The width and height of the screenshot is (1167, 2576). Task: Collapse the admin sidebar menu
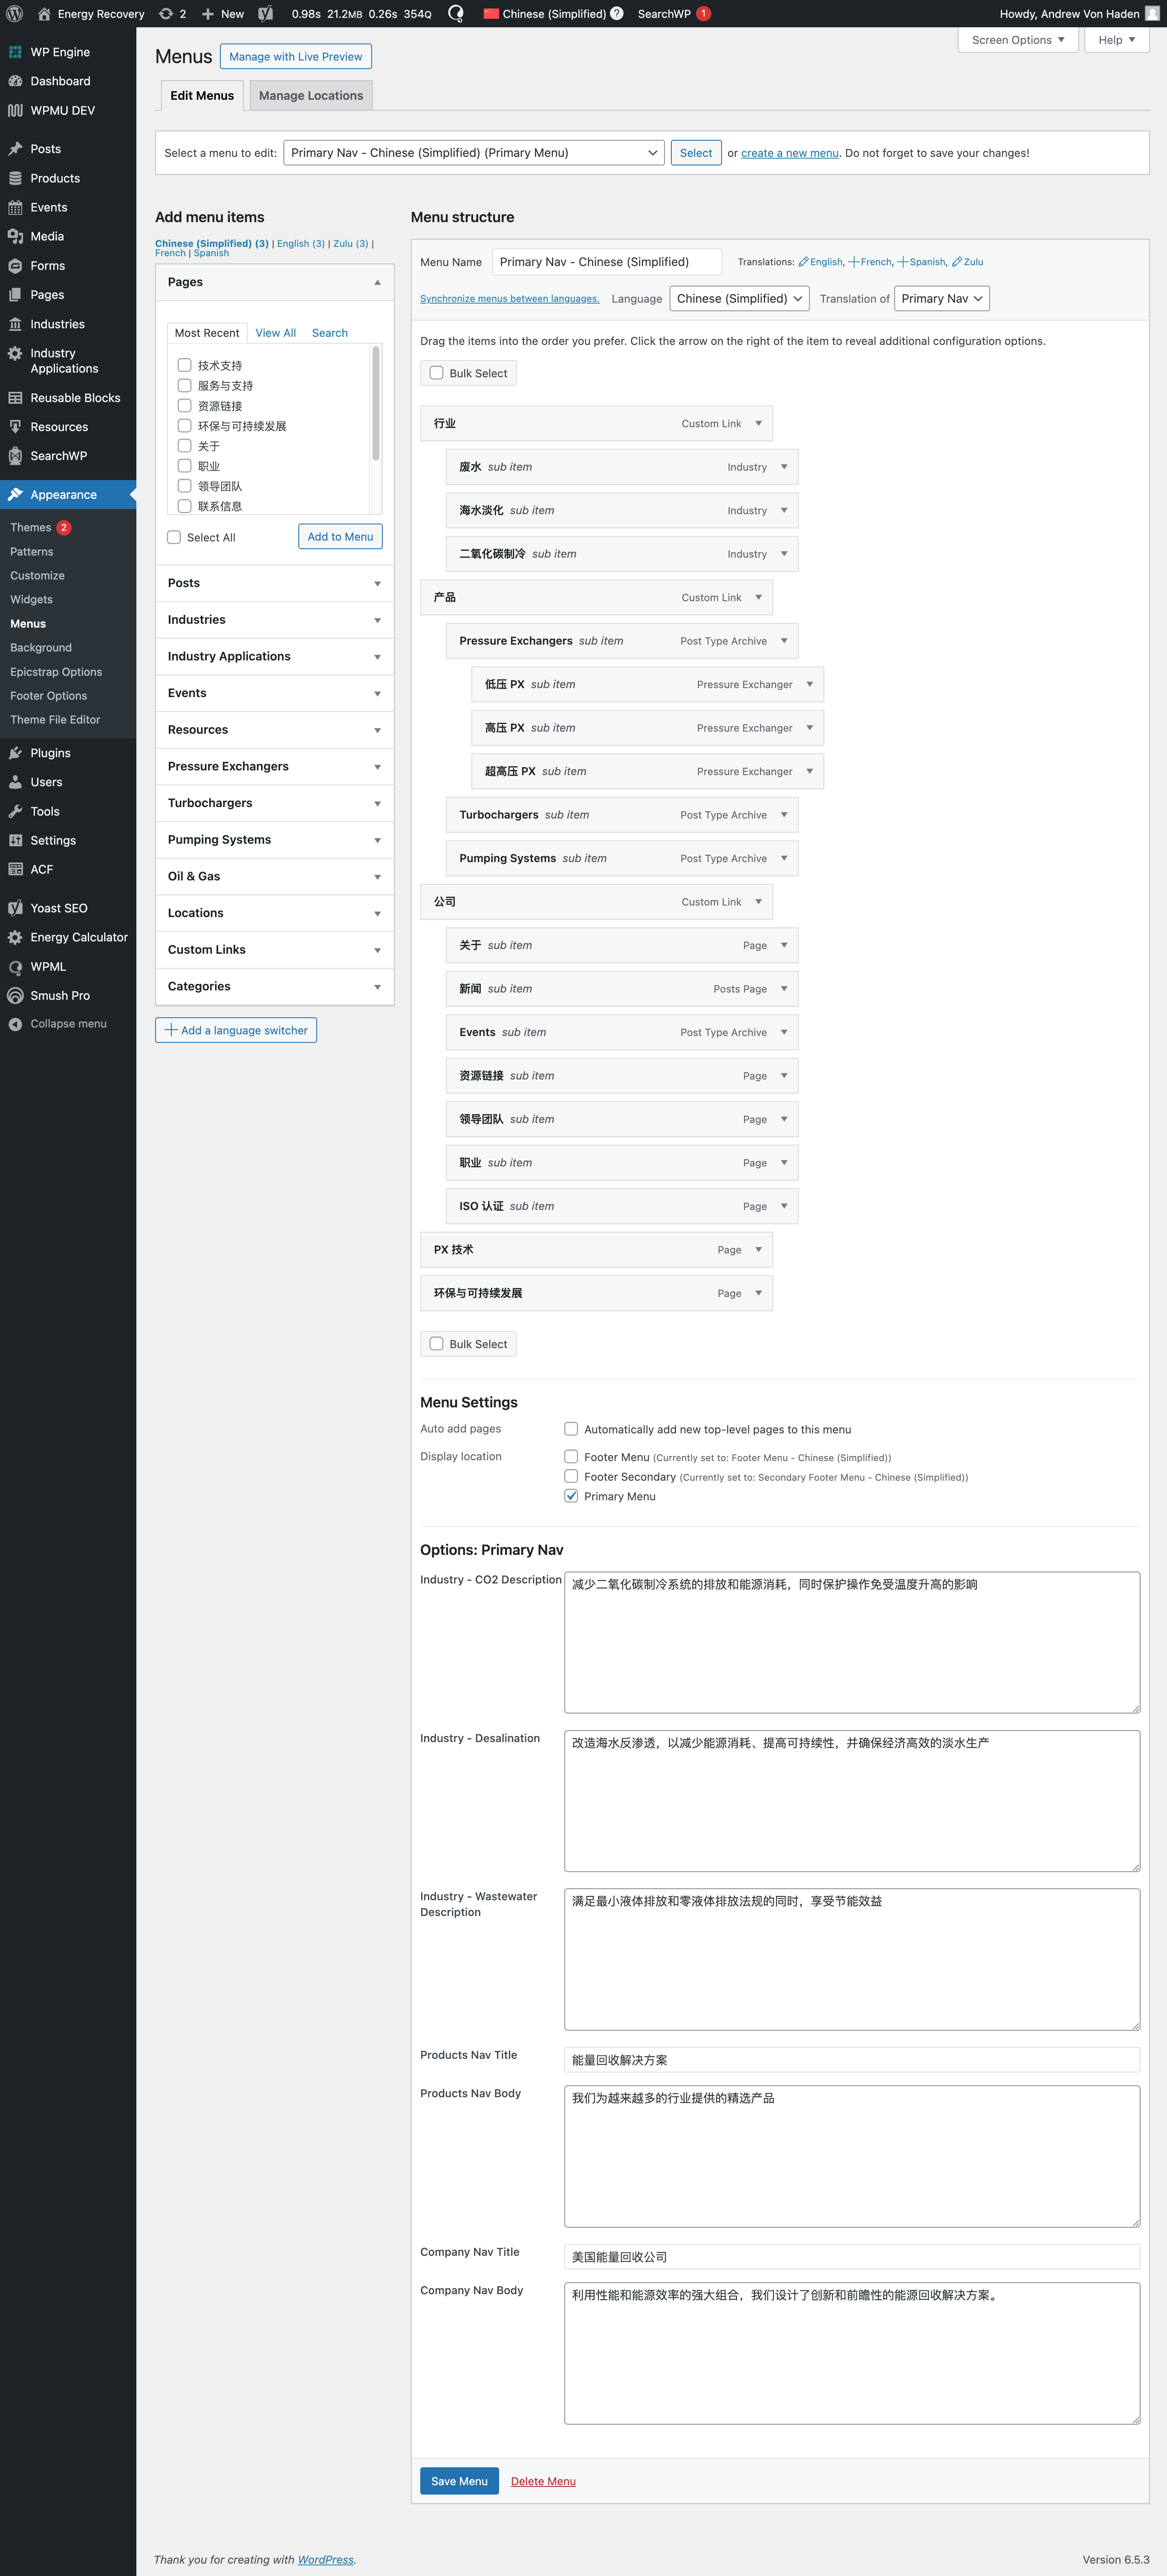[68, 1024]
